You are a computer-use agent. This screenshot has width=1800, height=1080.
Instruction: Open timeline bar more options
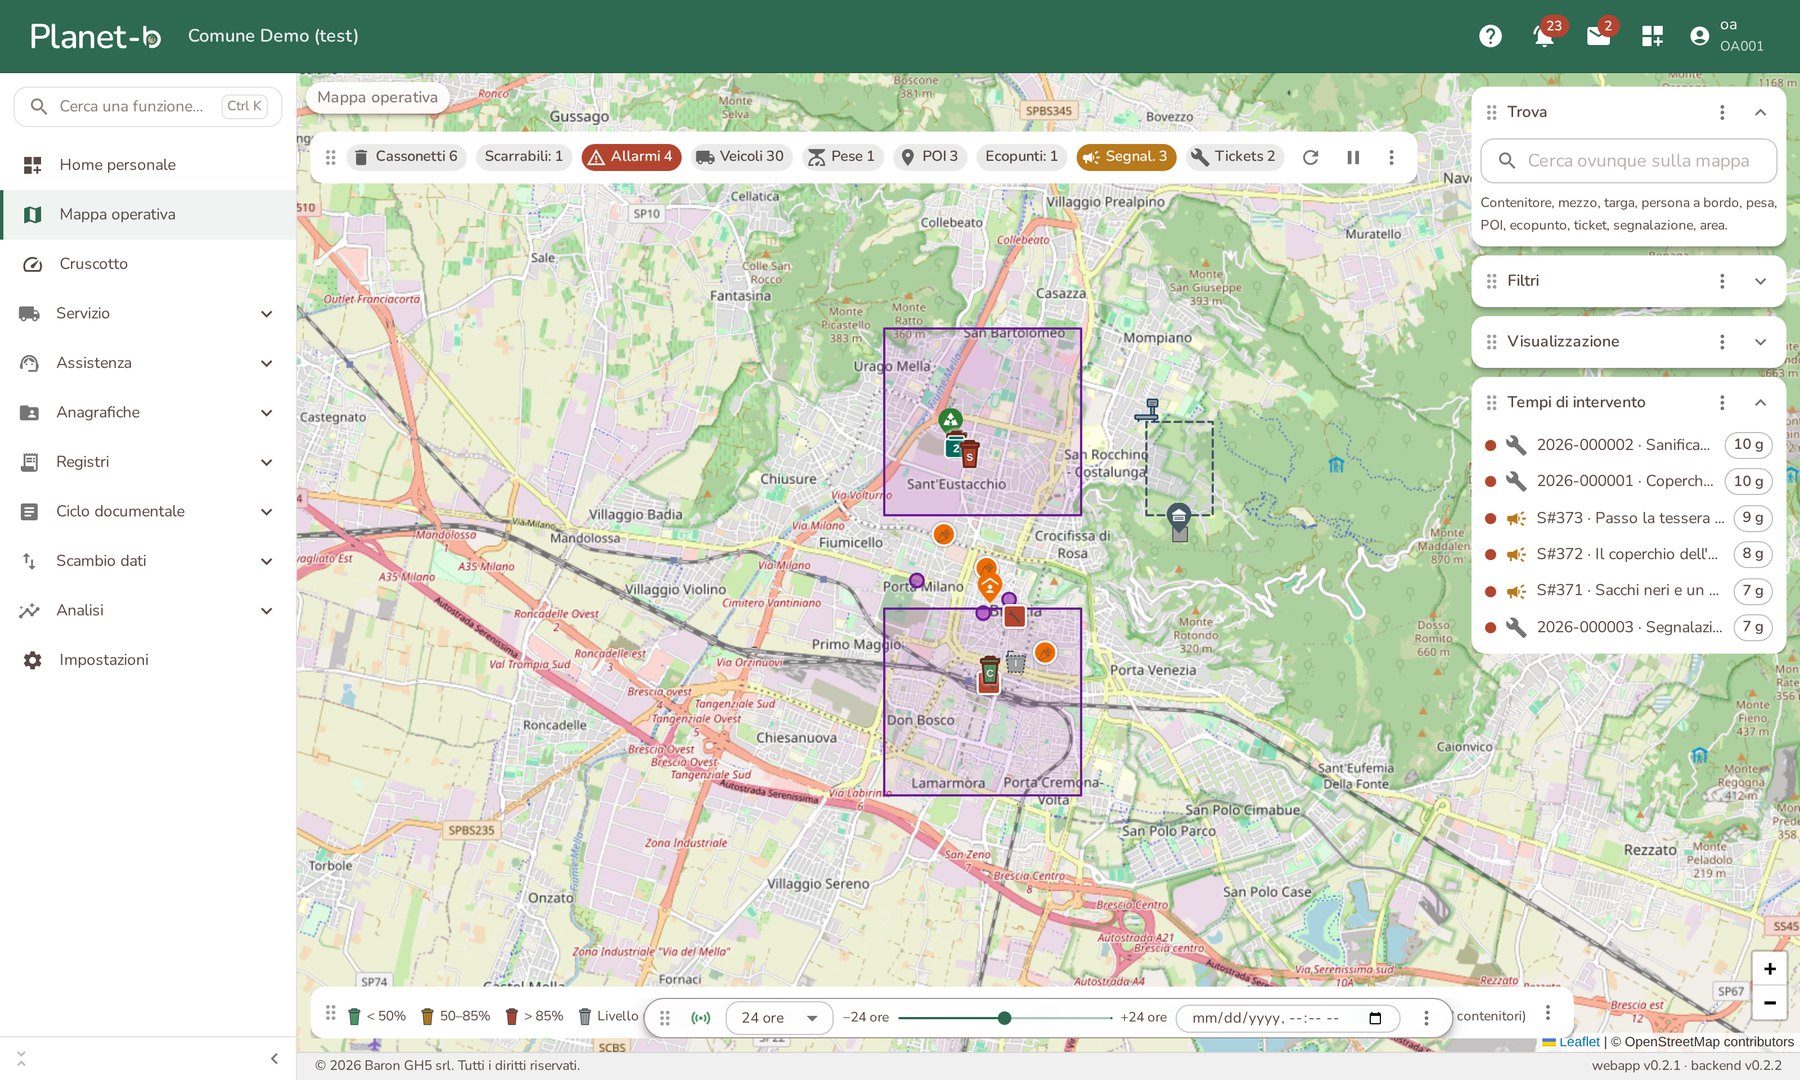point(1426,1017)
